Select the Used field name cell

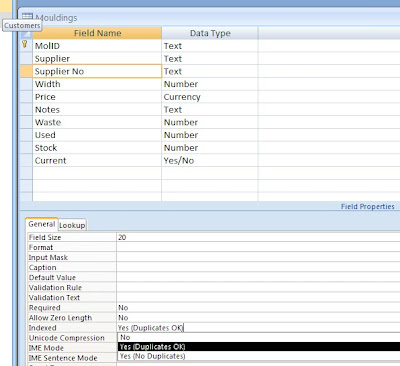97,135
